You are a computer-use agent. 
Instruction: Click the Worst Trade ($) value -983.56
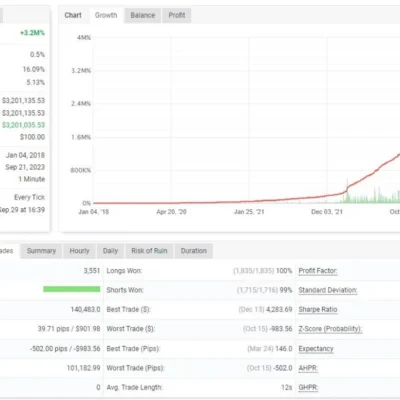coord(281,329)
